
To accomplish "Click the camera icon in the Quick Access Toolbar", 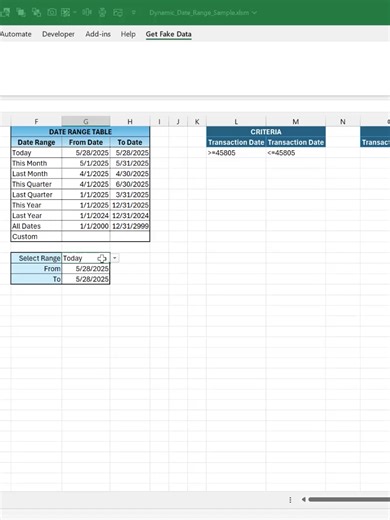I will pyautogui.click(x=52, y=12).
